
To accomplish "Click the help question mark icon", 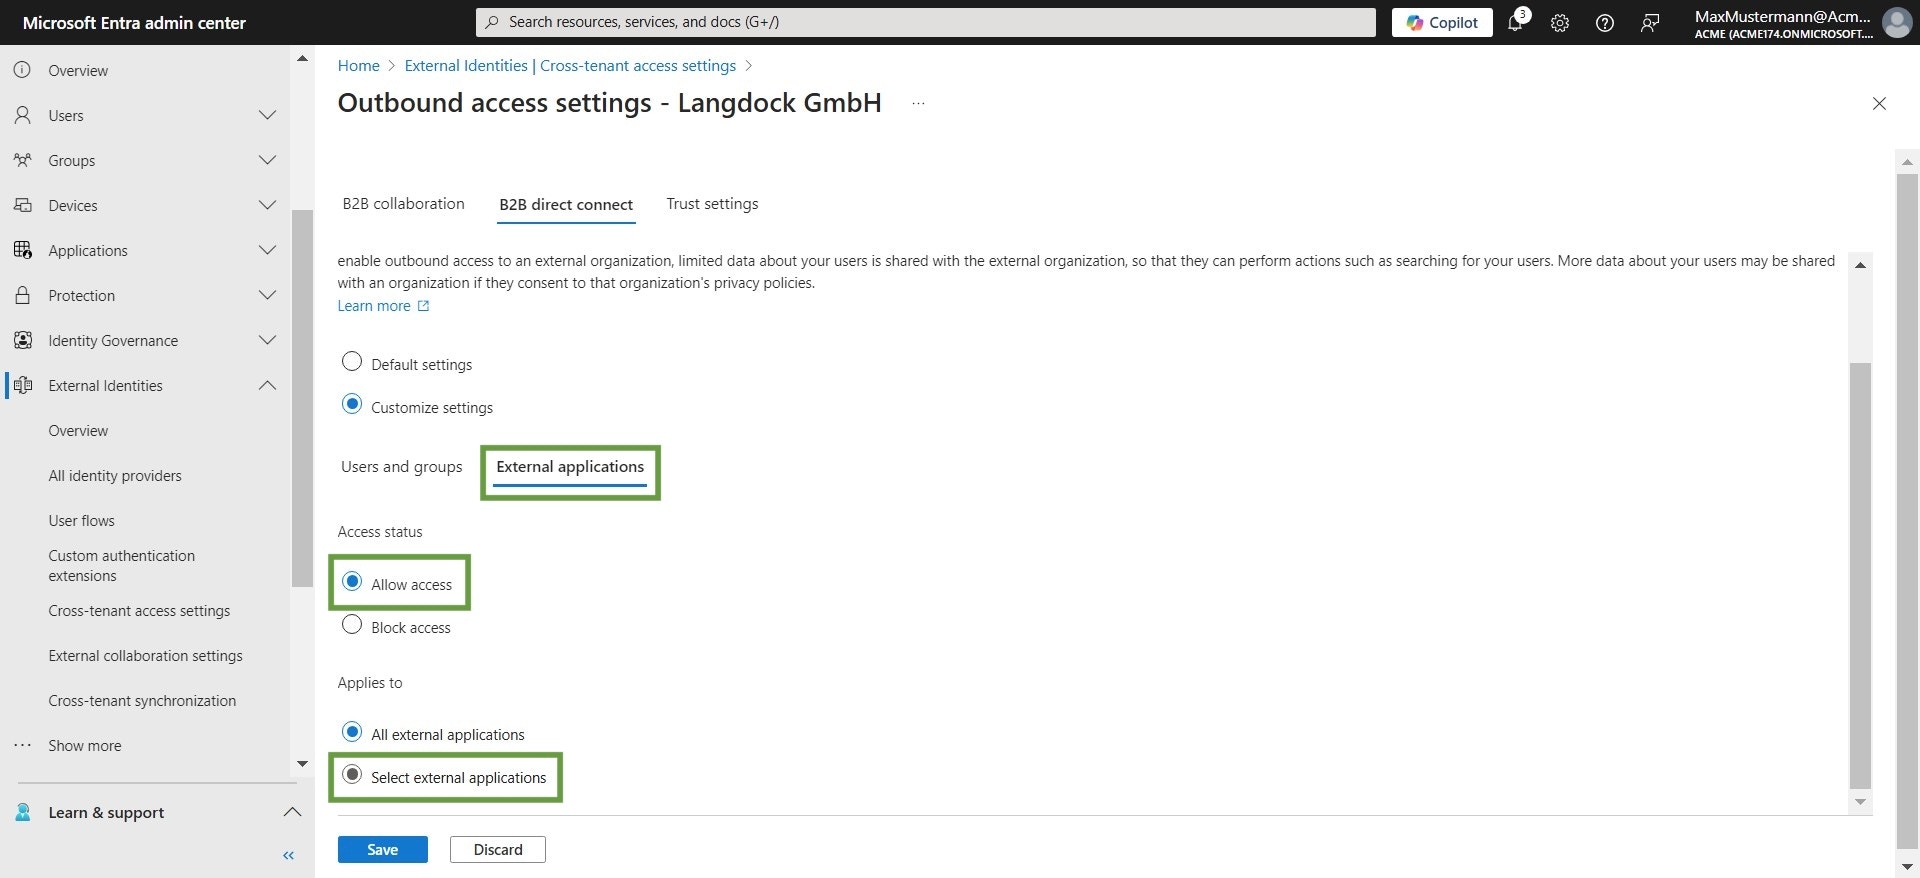I will (1604, 22).
